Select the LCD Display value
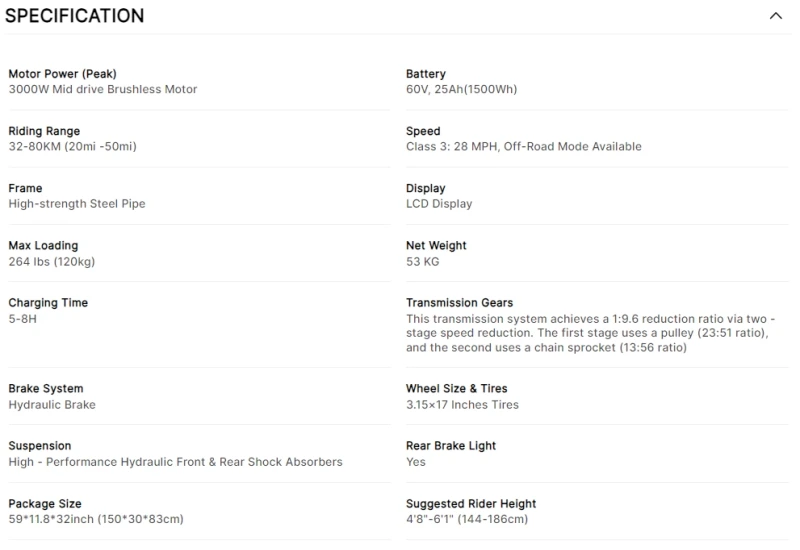Image resolution: width=800 pixels, height=550 pixels. [439, 204]
